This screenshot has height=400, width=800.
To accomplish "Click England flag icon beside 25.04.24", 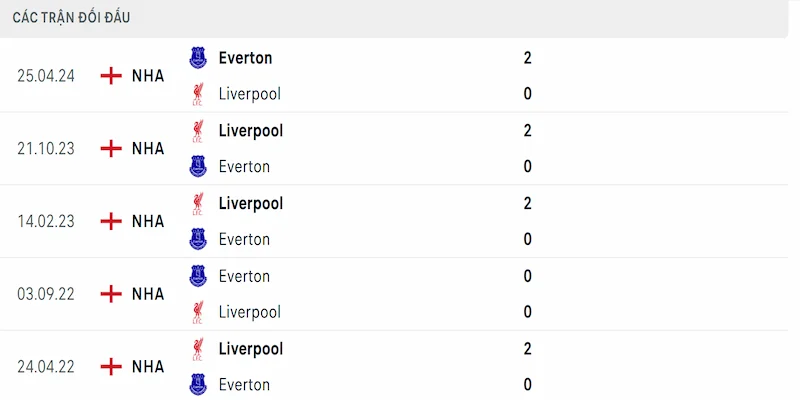I will click(x=111, y=76).
